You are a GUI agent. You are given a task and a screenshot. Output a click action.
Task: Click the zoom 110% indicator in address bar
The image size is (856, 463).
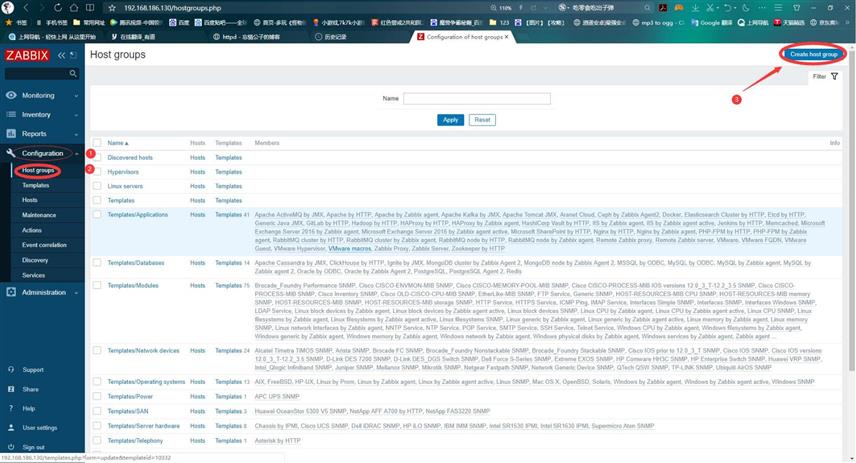[501, 8]
